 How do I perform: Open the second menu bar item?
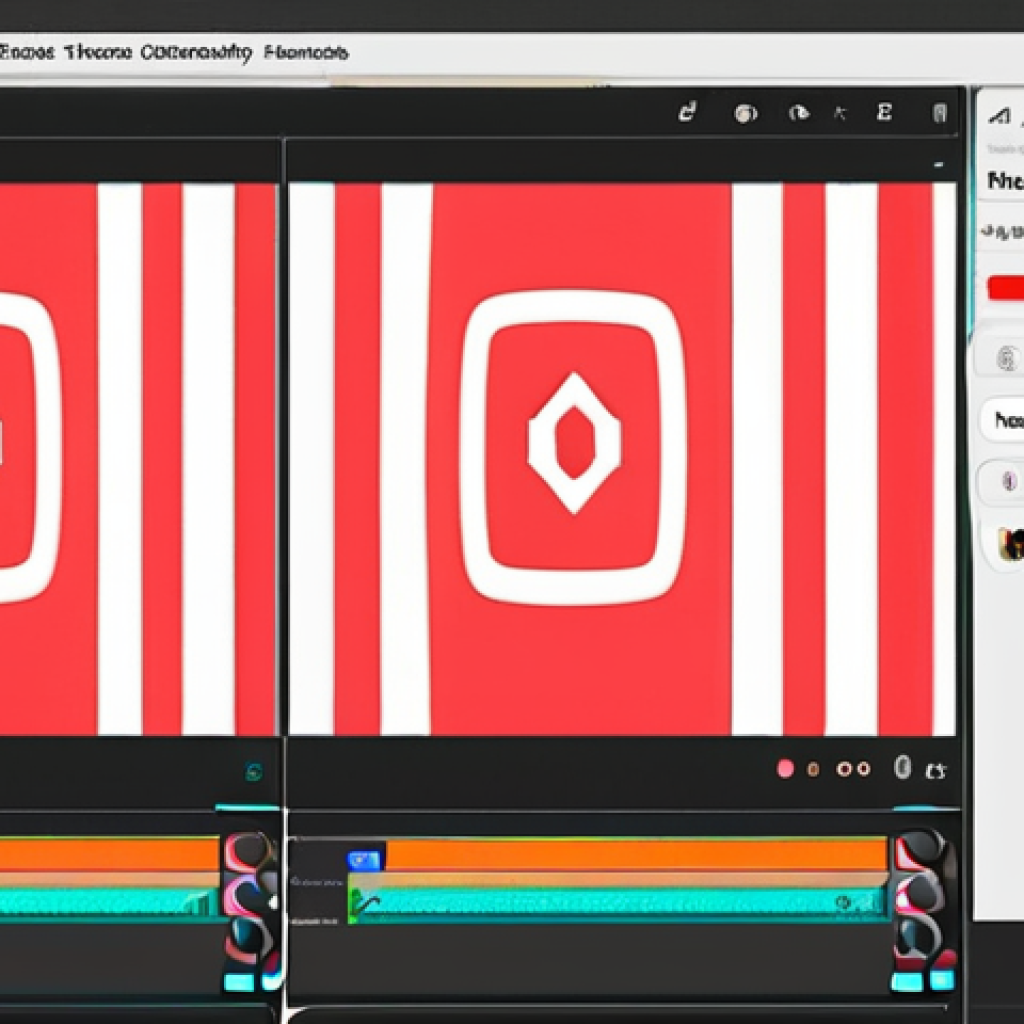coord(97,52)
